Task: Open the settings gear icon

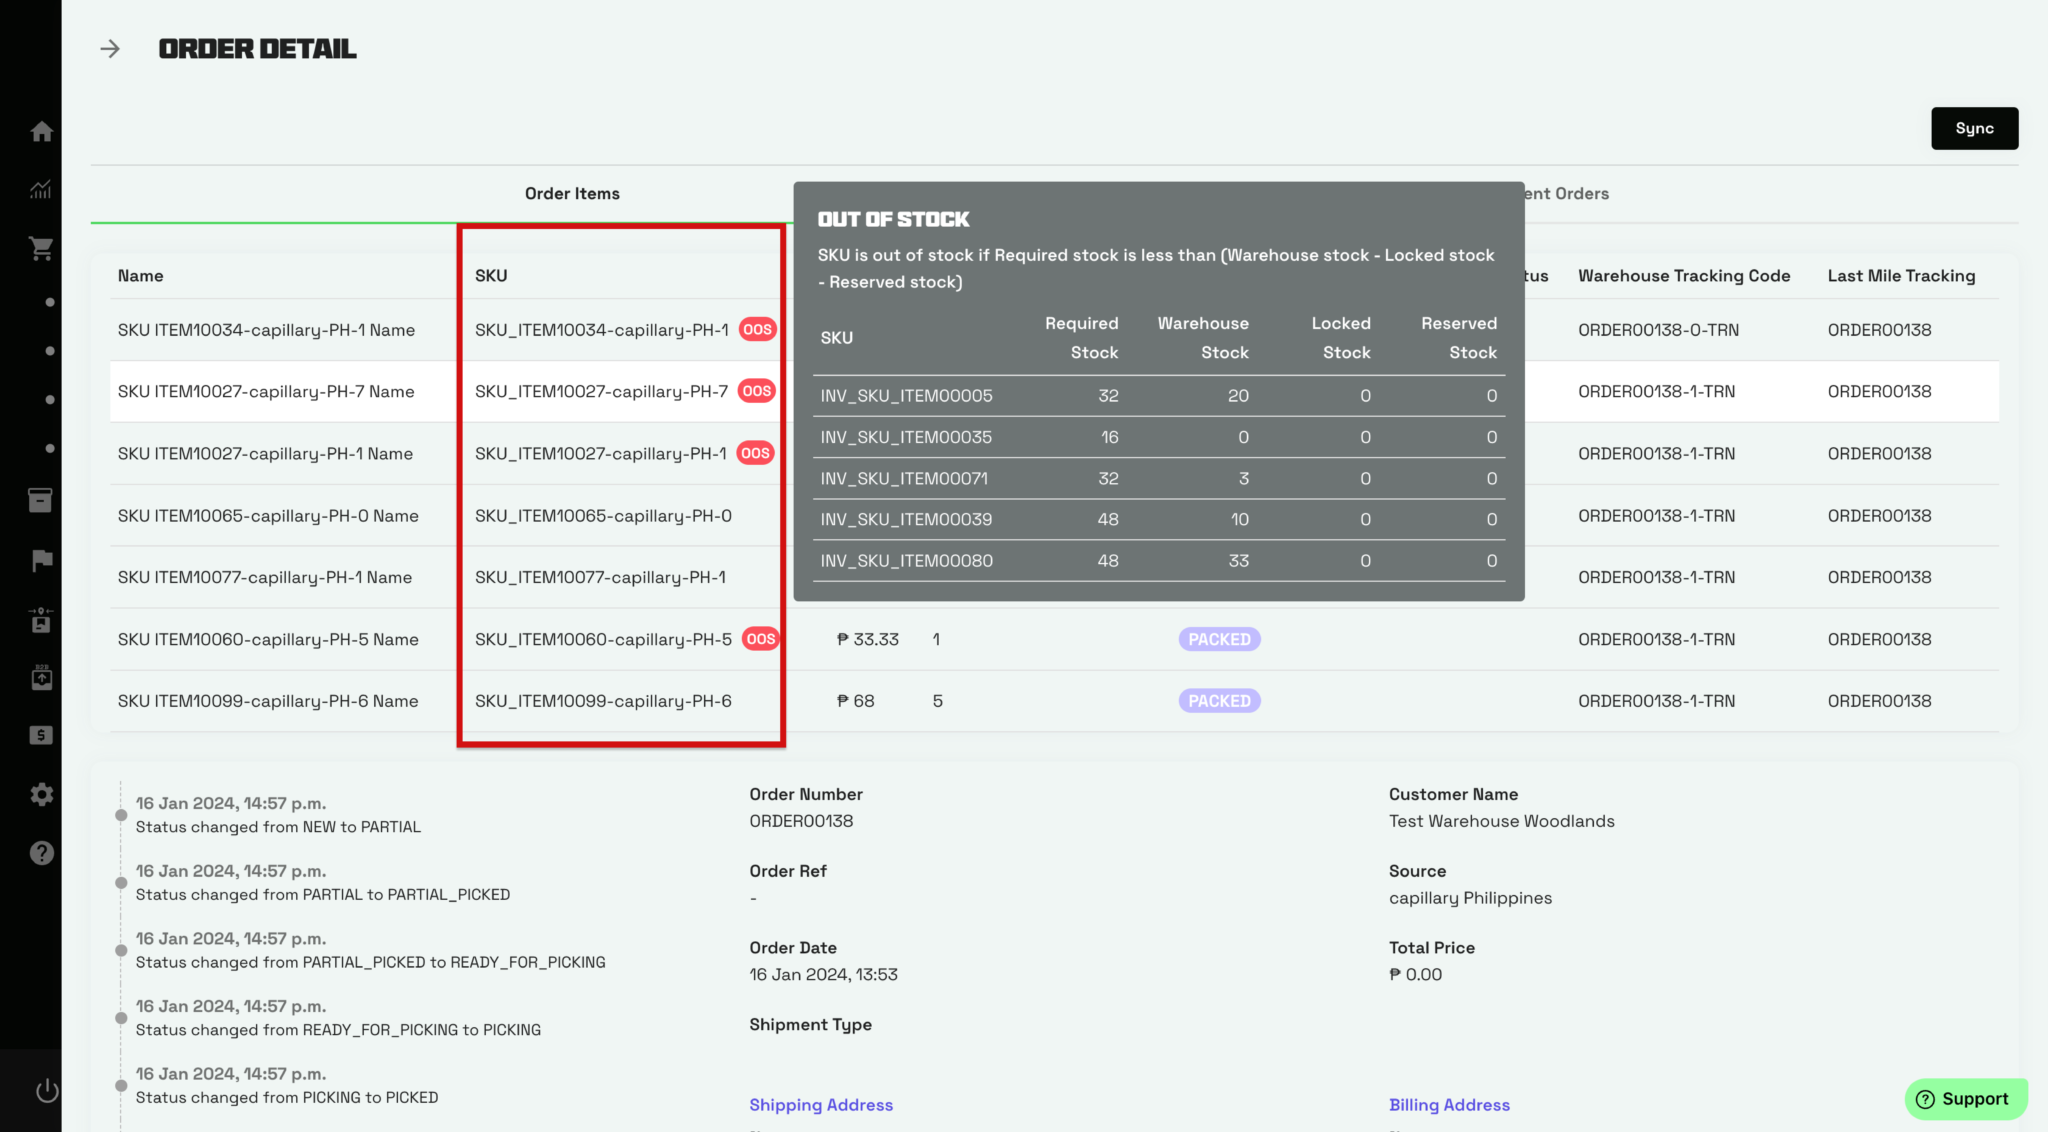Action: 41,794
